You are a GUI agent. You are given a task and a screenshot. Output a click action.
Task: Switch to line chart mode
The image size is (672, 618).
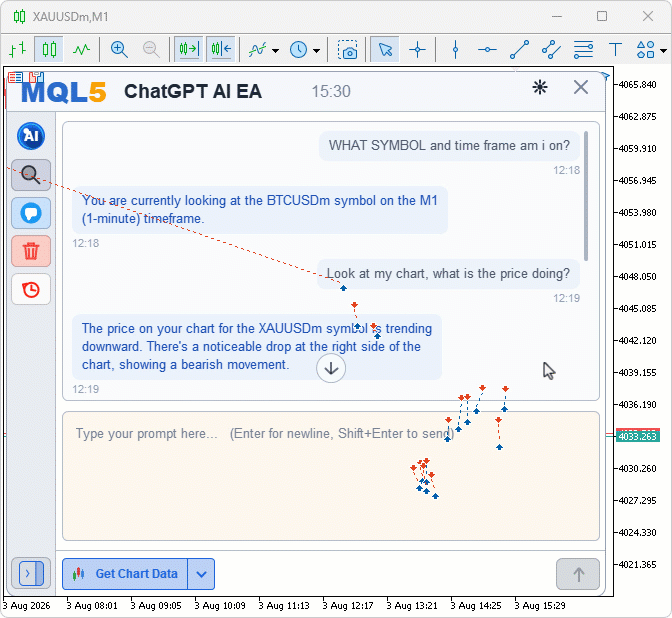81,50
